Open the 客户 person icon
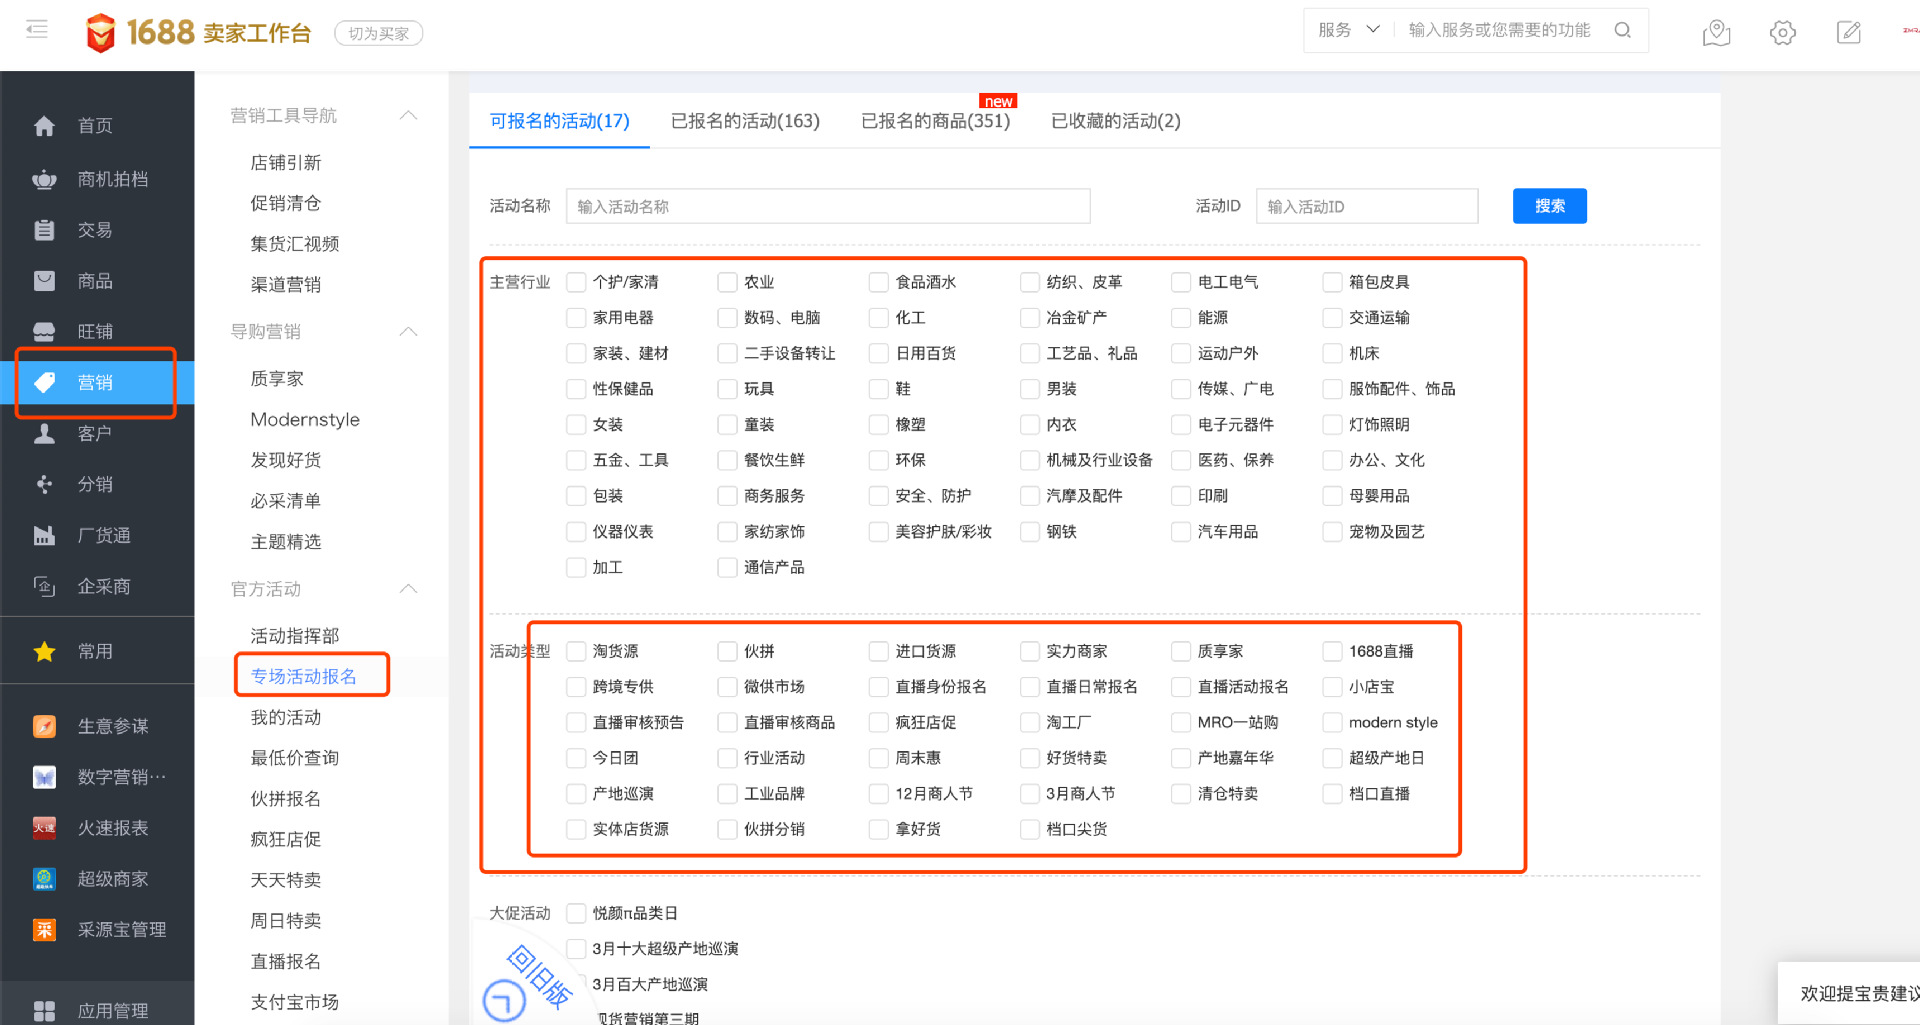Viewport: 1920px width, 1025px height. tap(44, 433)
